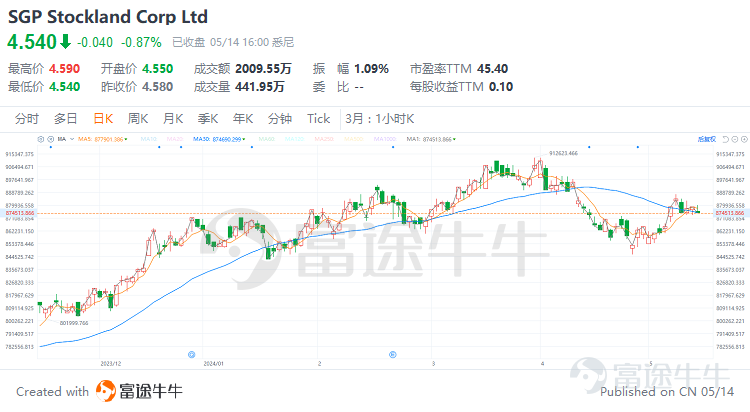Toggle the faded MA500 indicator

tap(354, 139)
